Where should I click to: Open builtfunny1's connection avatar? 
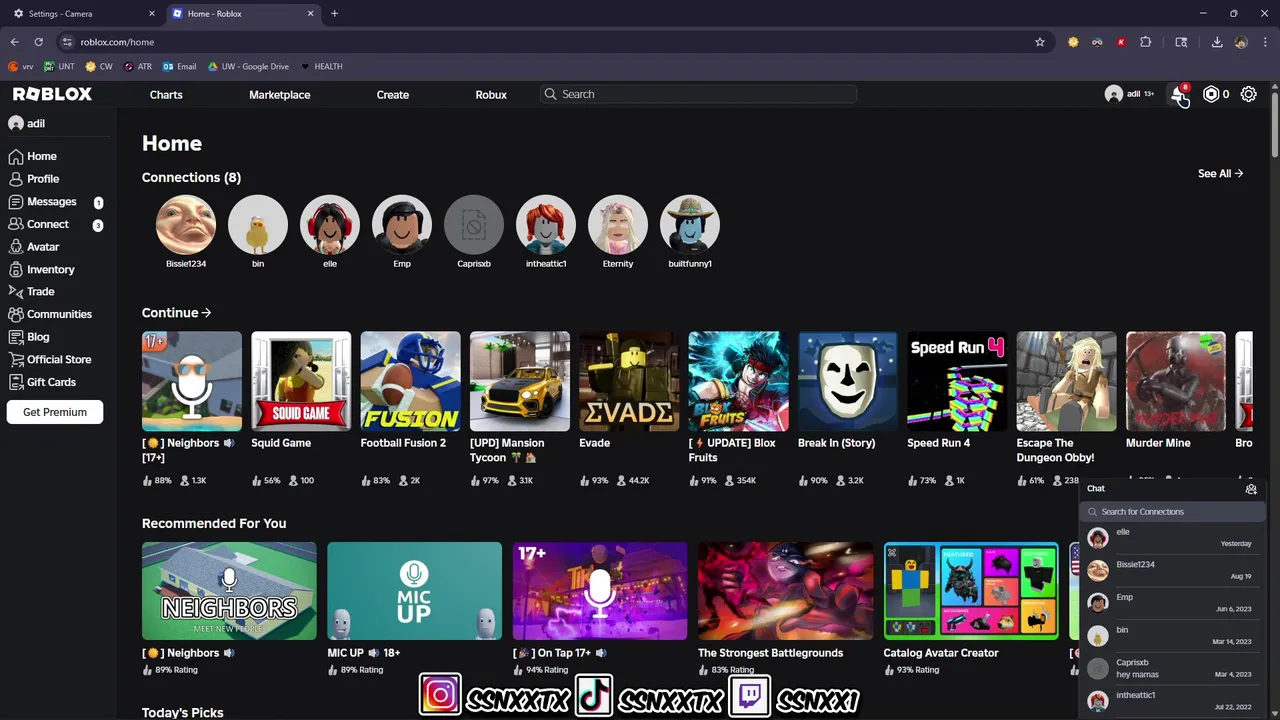690,225
